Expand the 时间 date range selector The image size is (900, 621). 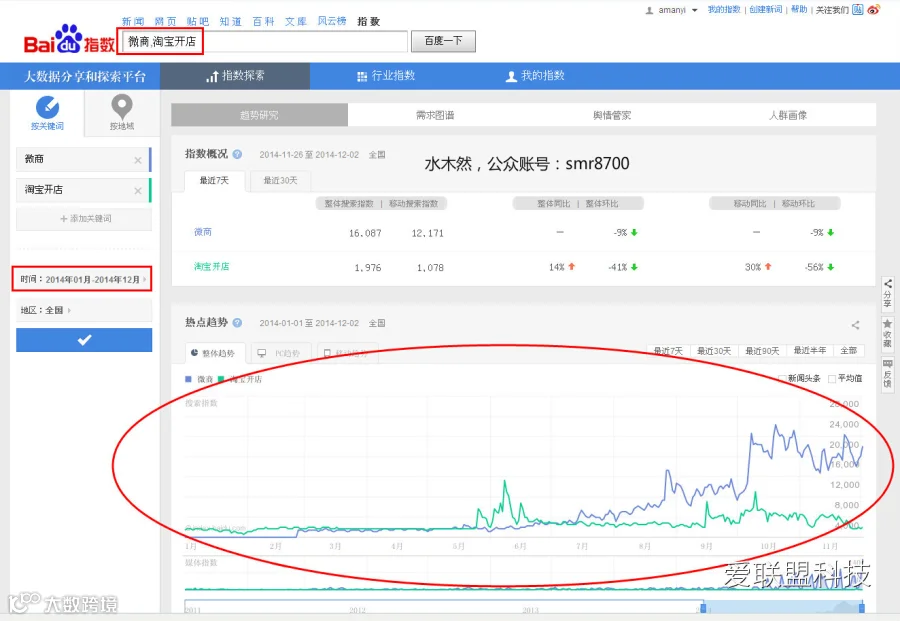(83, 279)
